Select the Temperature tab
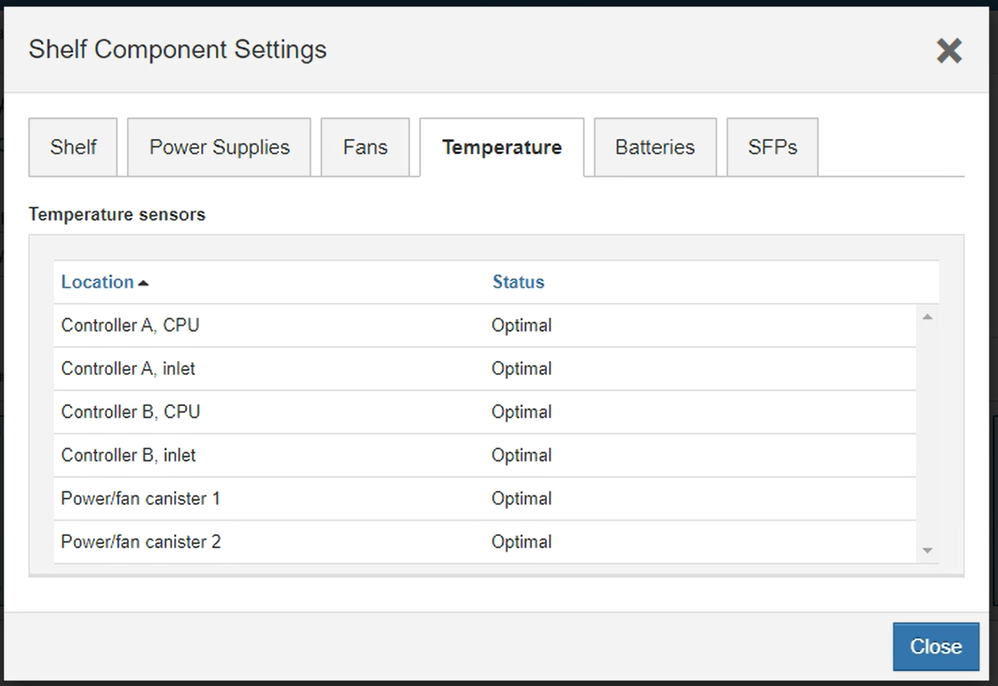Screen dimensions: 998x686 tap(501, 147)
